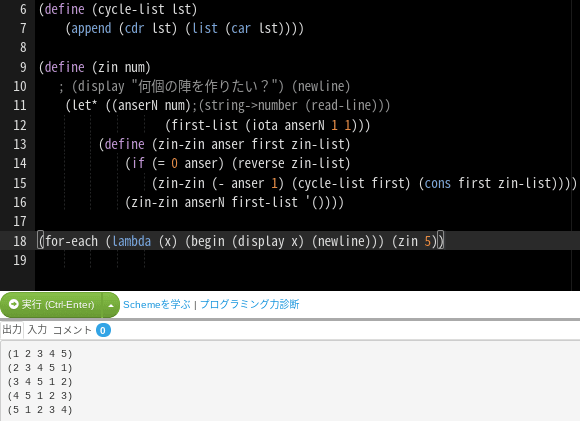Switch to the コメント tab
The width and height of the screenshot is (580, 421).
tap(72, 330)
